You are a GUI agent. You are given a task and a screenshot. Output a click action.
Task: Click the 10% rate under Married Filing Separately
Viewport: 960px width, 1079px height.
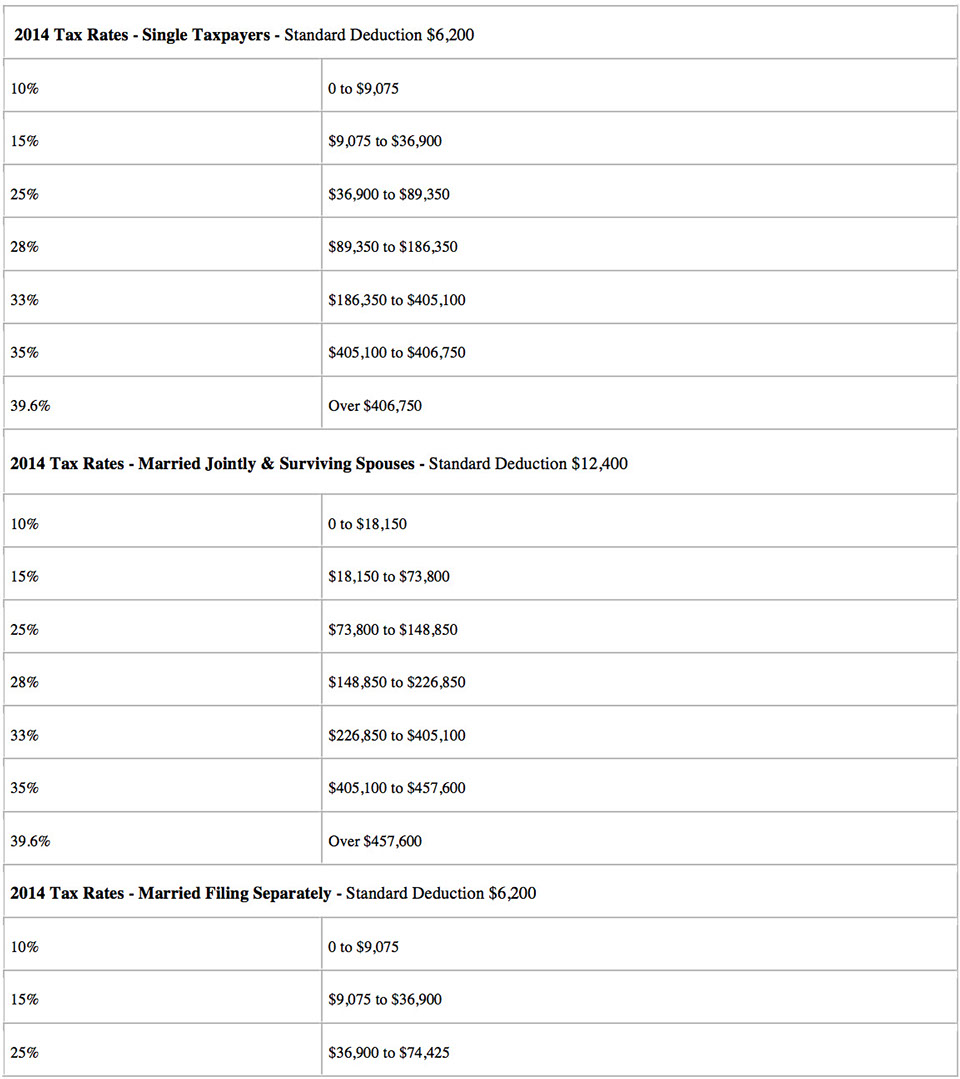(x=24, y=946)
